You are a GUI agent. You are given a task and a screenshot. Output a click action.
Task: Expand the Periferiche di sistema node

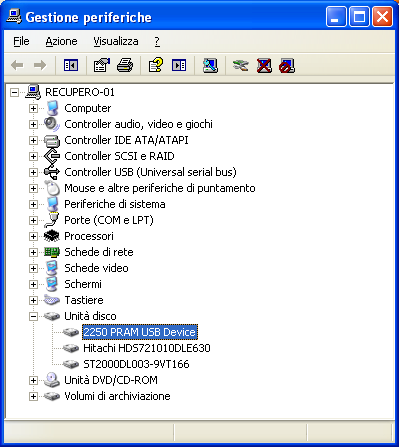[33, 204]
